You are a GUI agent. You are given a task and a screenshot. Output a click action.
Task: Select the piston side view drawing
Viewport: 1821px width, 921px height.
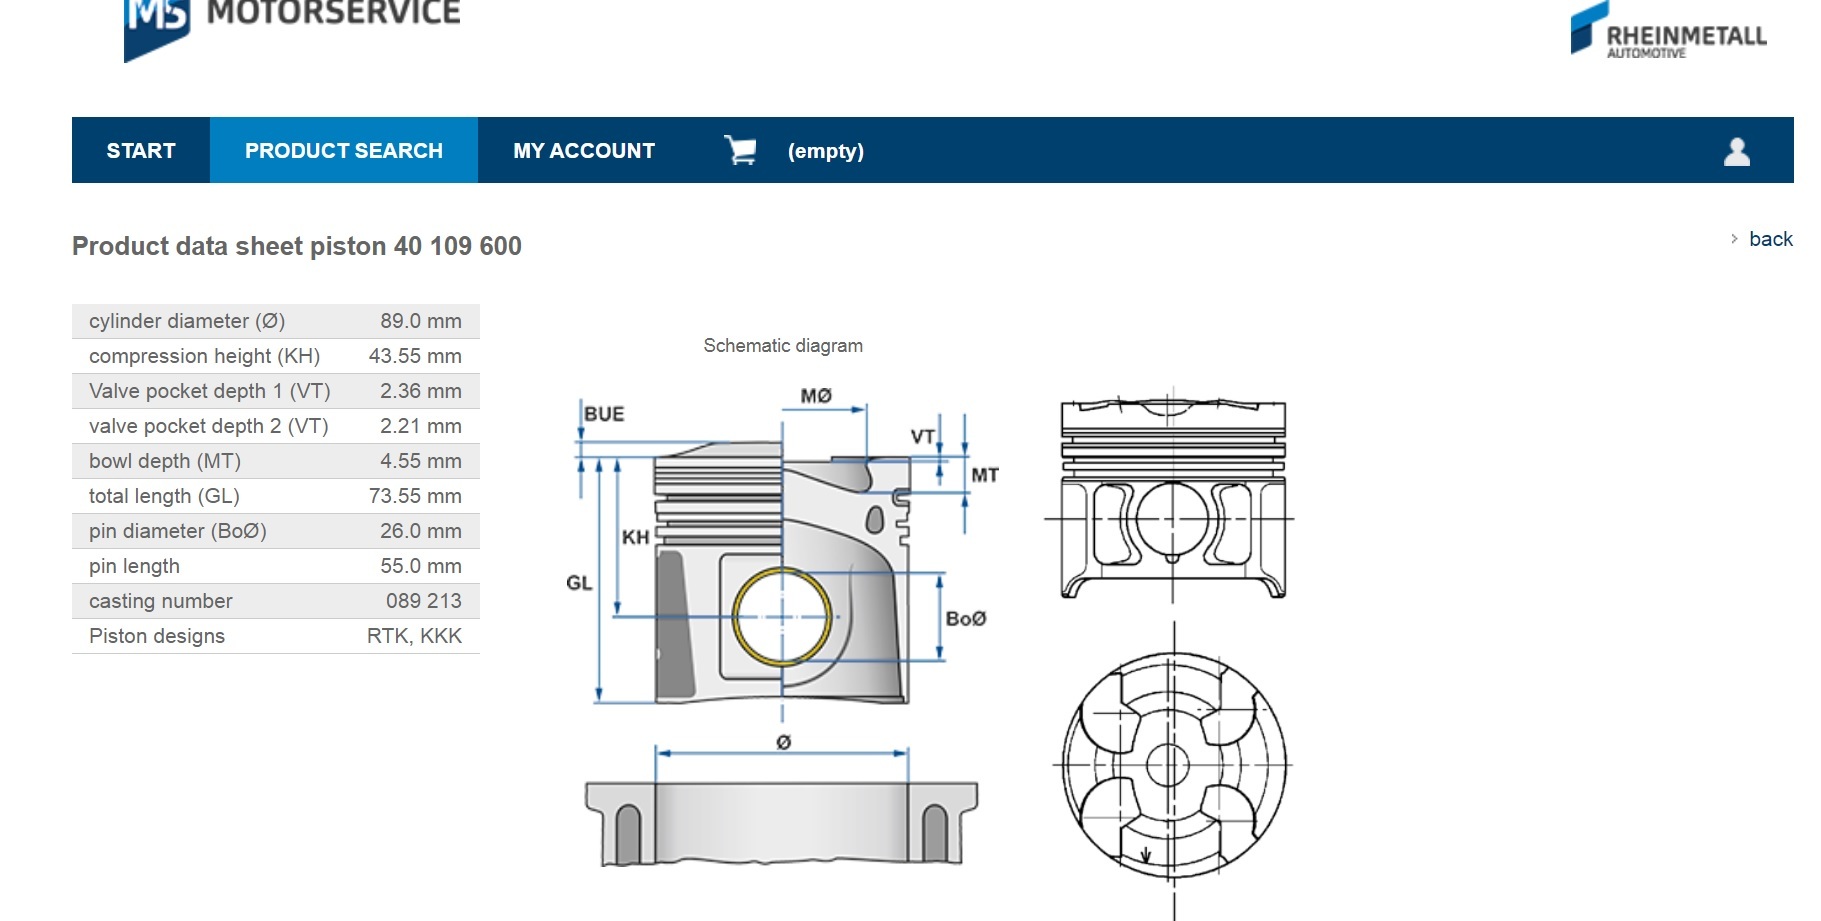click(x=1172, y=498)
